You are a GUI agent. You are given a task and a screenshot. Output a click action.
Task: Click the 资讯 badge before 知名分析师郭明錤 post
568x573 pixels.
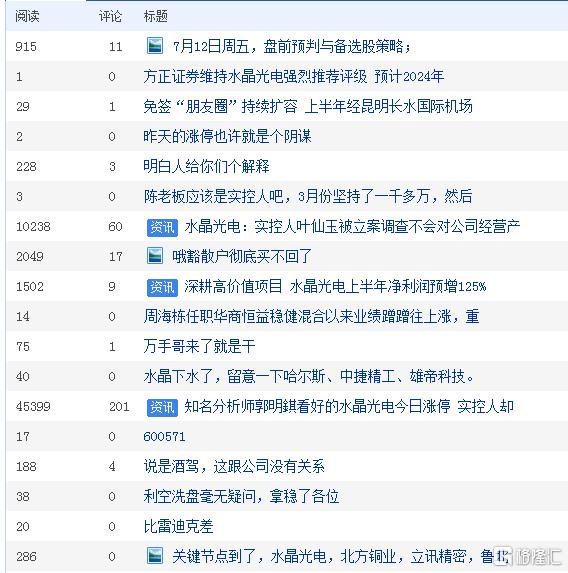(162, 407)
